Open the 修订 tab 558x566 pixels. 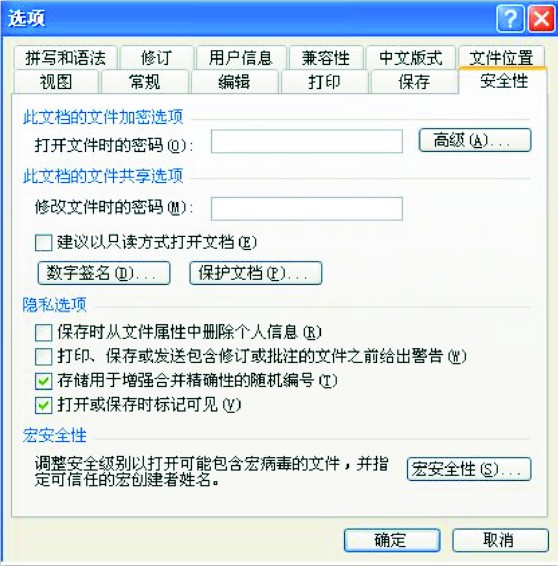[x=157, y=58]
